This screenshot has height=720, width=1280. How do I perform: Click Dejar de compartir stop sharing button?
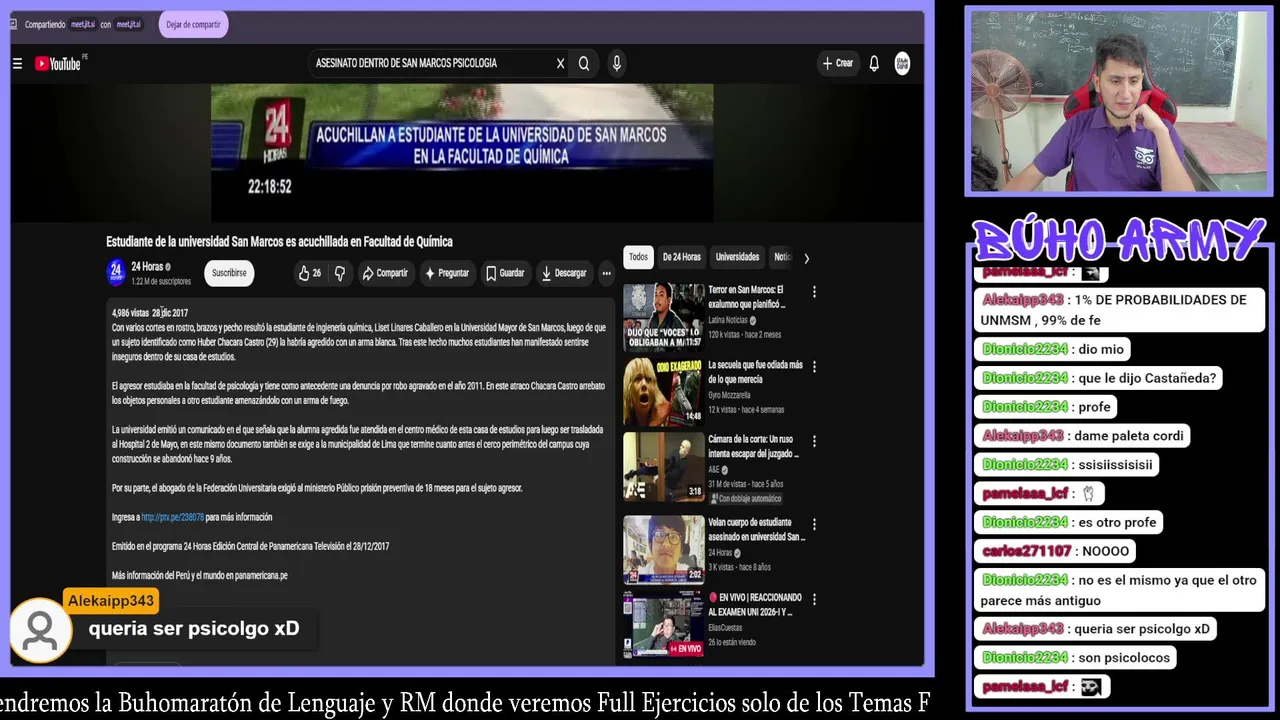point(193,25)
